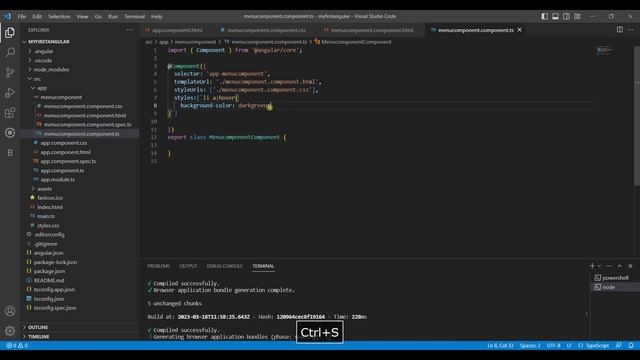Switch to the Problems panel tab
The width and height of the screenshot is (640, 360).
(x=158, y=266)
